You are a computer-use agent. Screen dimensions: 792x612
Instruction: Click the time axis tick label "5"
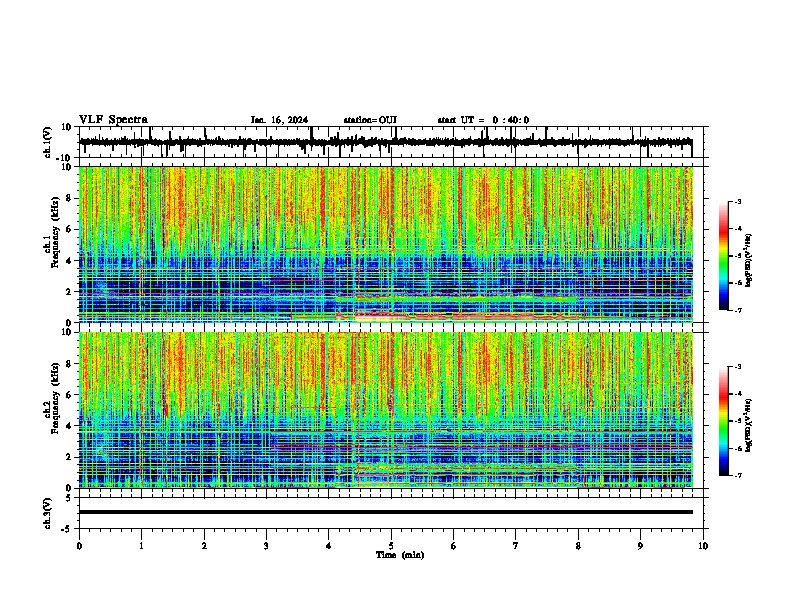[x=391, y=546]
